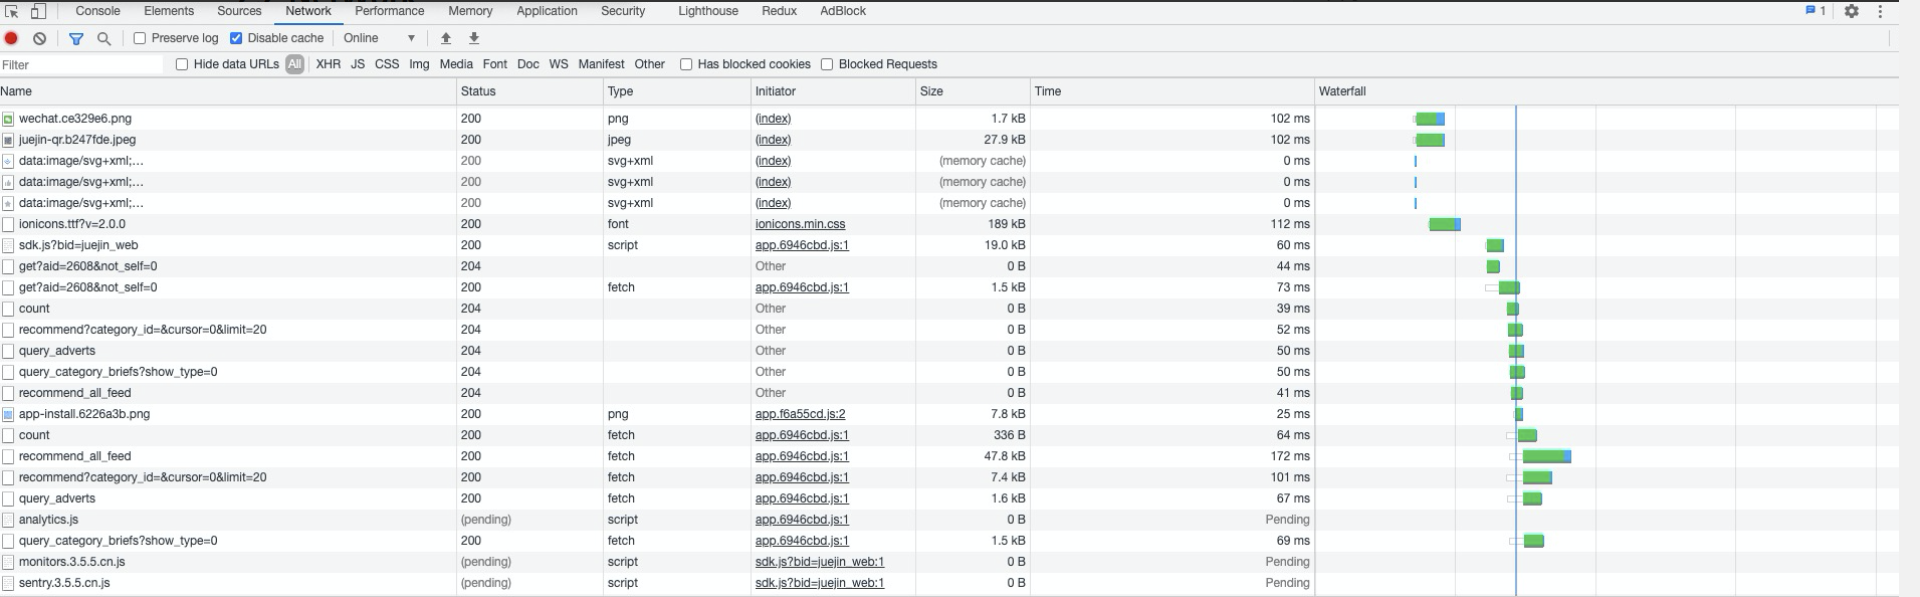
Task: Filter requests by Other type
Action: (x=649, y=64)
